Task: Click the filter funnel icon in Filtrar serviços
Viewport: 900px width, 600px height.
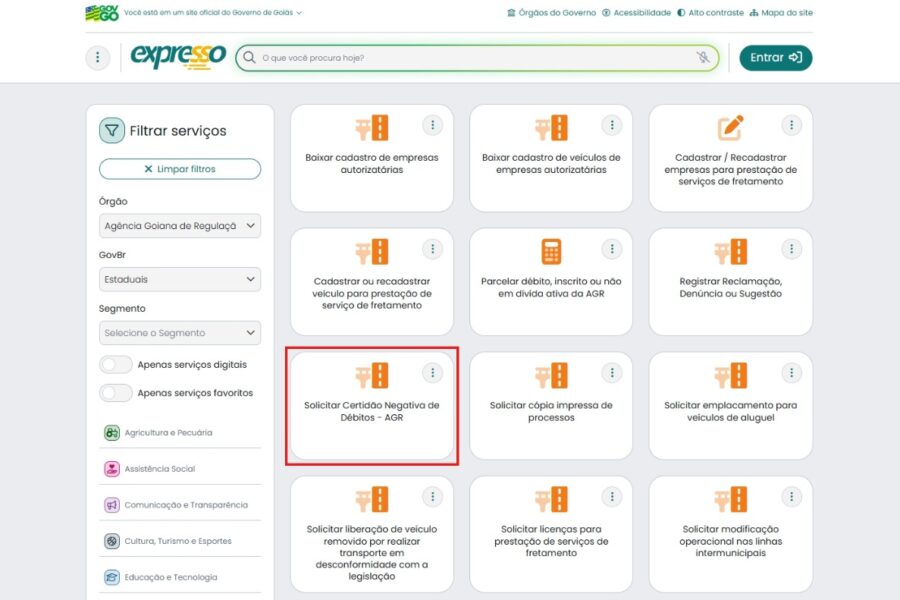Action: pyautogui.click(x=113, y=131)
